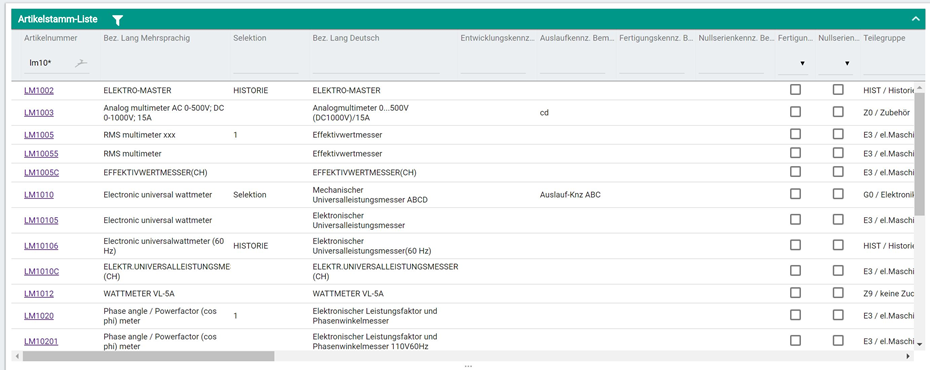Sort by Bez. Lang Deutsch column header
Viewport: 930px width, 370px height.
(346, 38)
